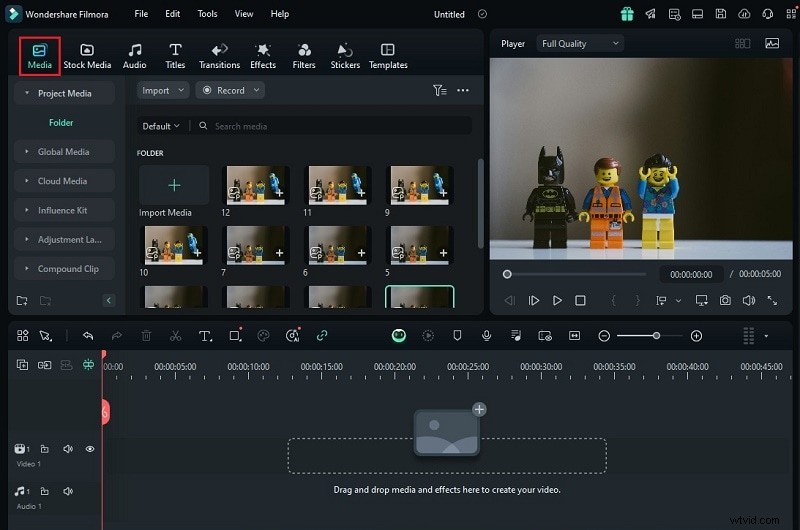This screenshot has width=800, height=530.
Task: Switch to the Effects tab
Action: pos(263,56)
